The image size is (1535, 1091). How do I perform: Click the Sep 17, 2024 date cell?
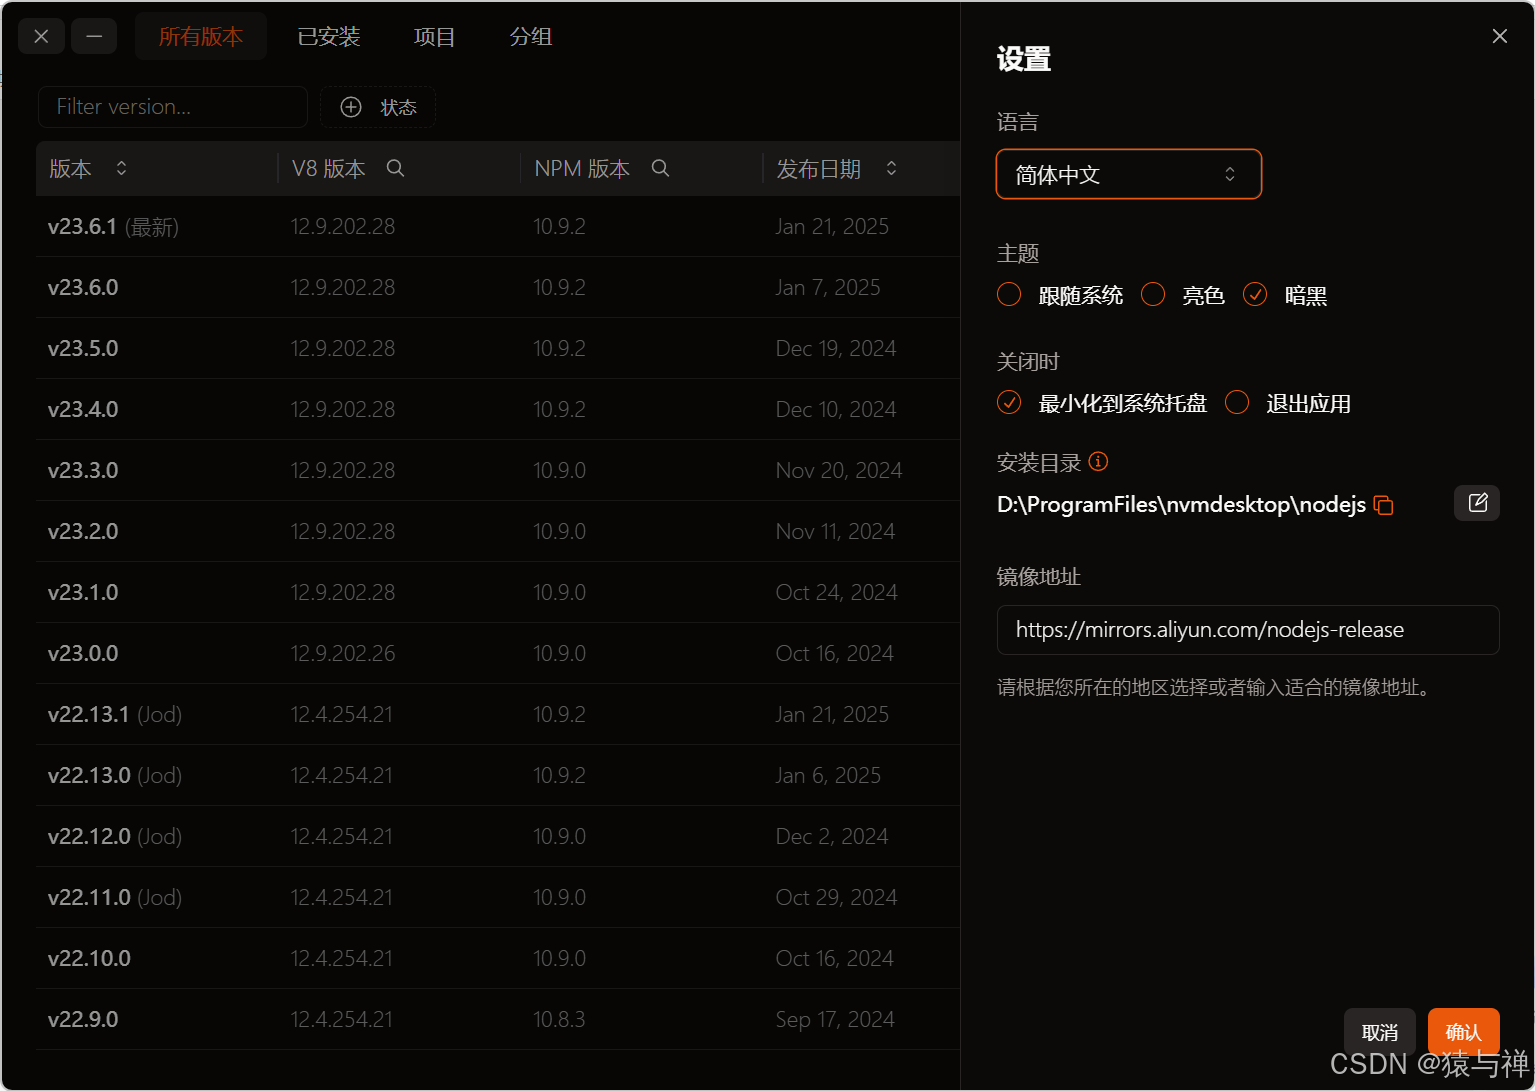click(x=835, y=1020)
